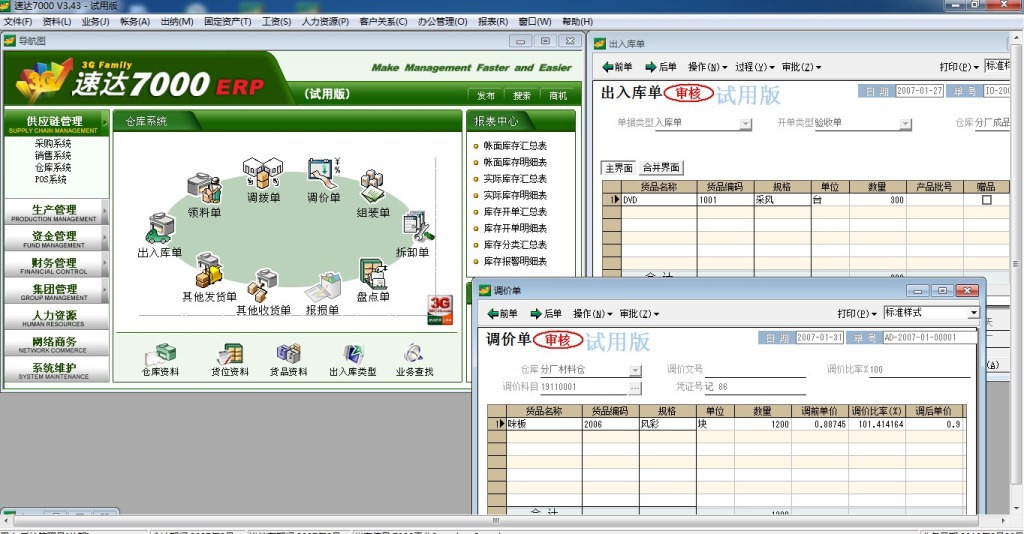Open the 实际库存明细表 report
The width and height of the screenshot is (1024, 534).
click(515, 195)
